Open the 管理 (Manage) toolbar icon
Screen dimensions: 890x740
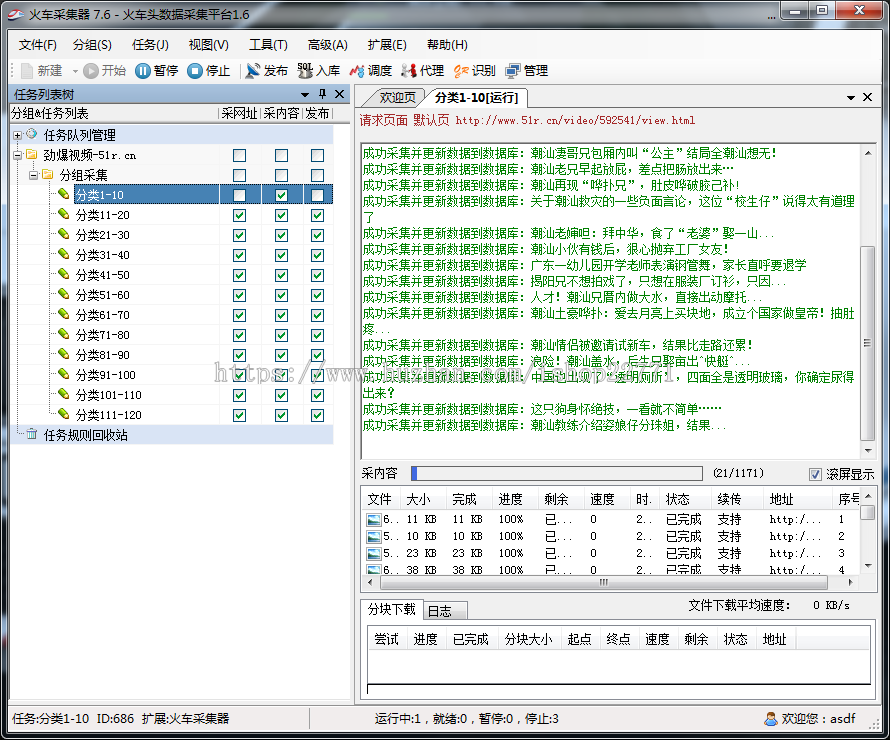pos(513,71)
